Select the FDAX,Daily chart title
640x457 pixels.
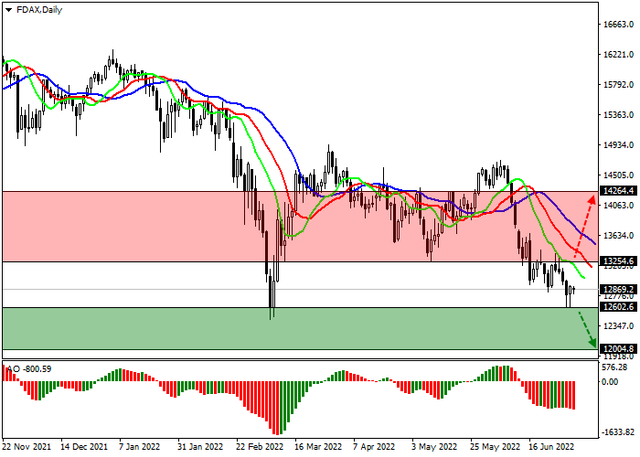click(x=38, y=9)
